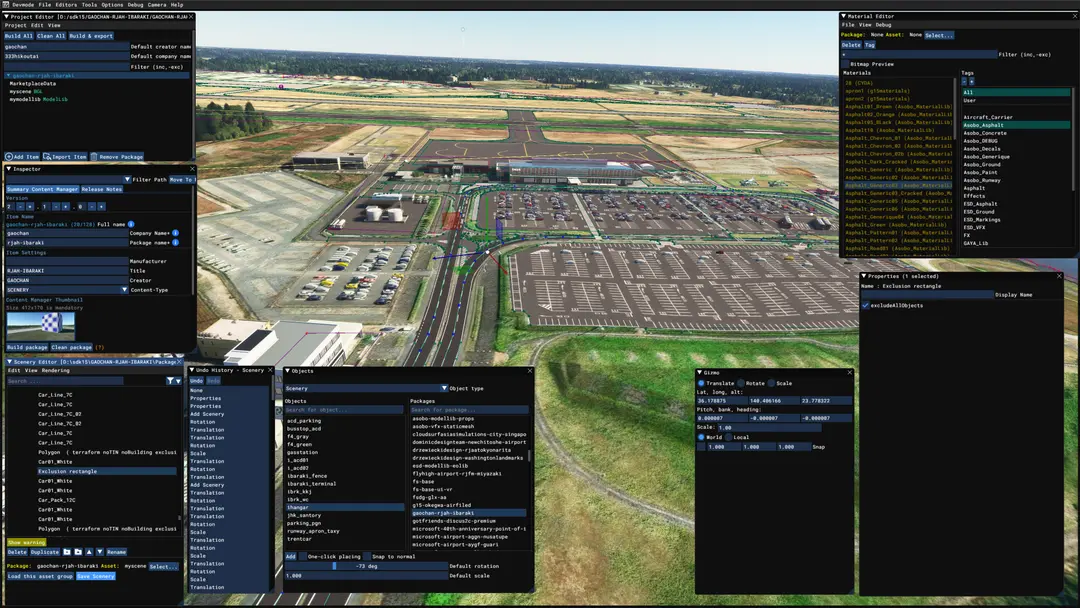Close the Objects panel
The width and height of the screenshot is (1080, 608).
pyautogui.click(x=530, y=370)
